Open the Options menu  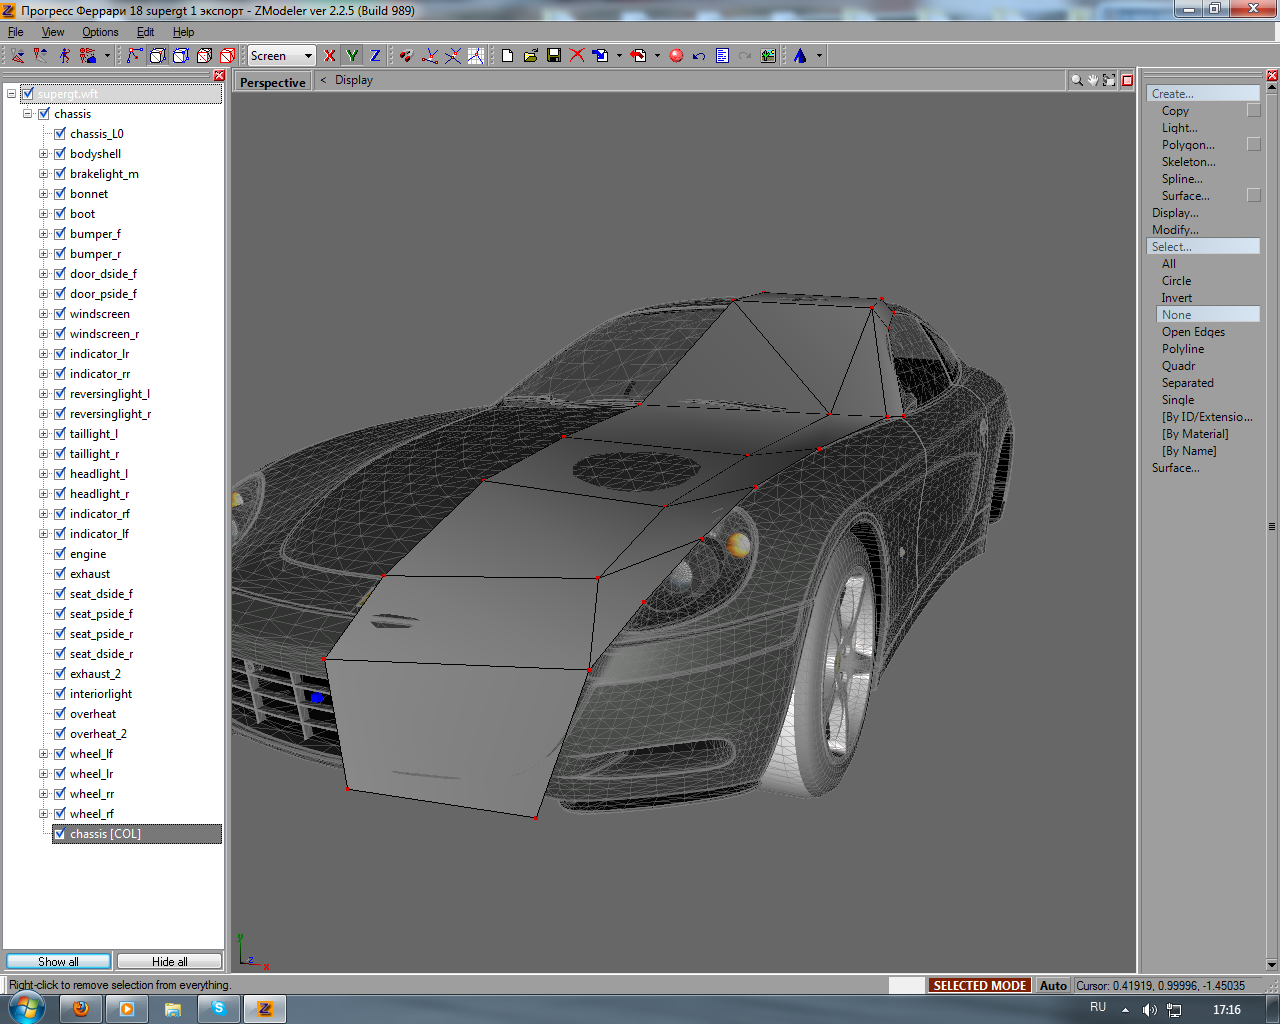pyautogui.click(x=100, y=32)
